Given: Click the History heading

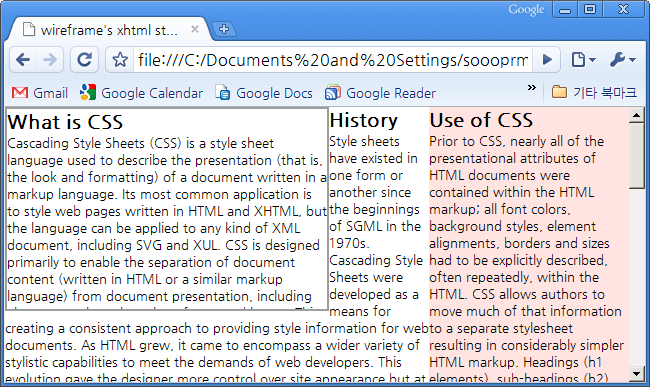Looking at the screenshot, I should tap(364, 121).
